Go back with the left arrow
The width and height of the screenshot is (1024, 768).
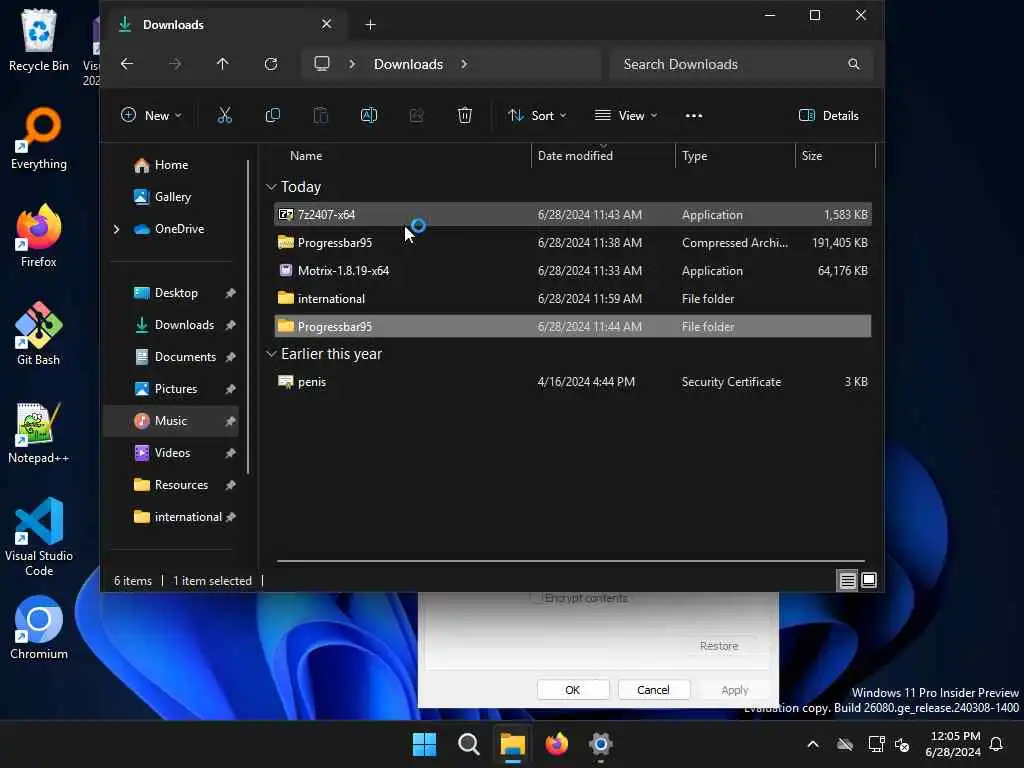tap(127, 64)
